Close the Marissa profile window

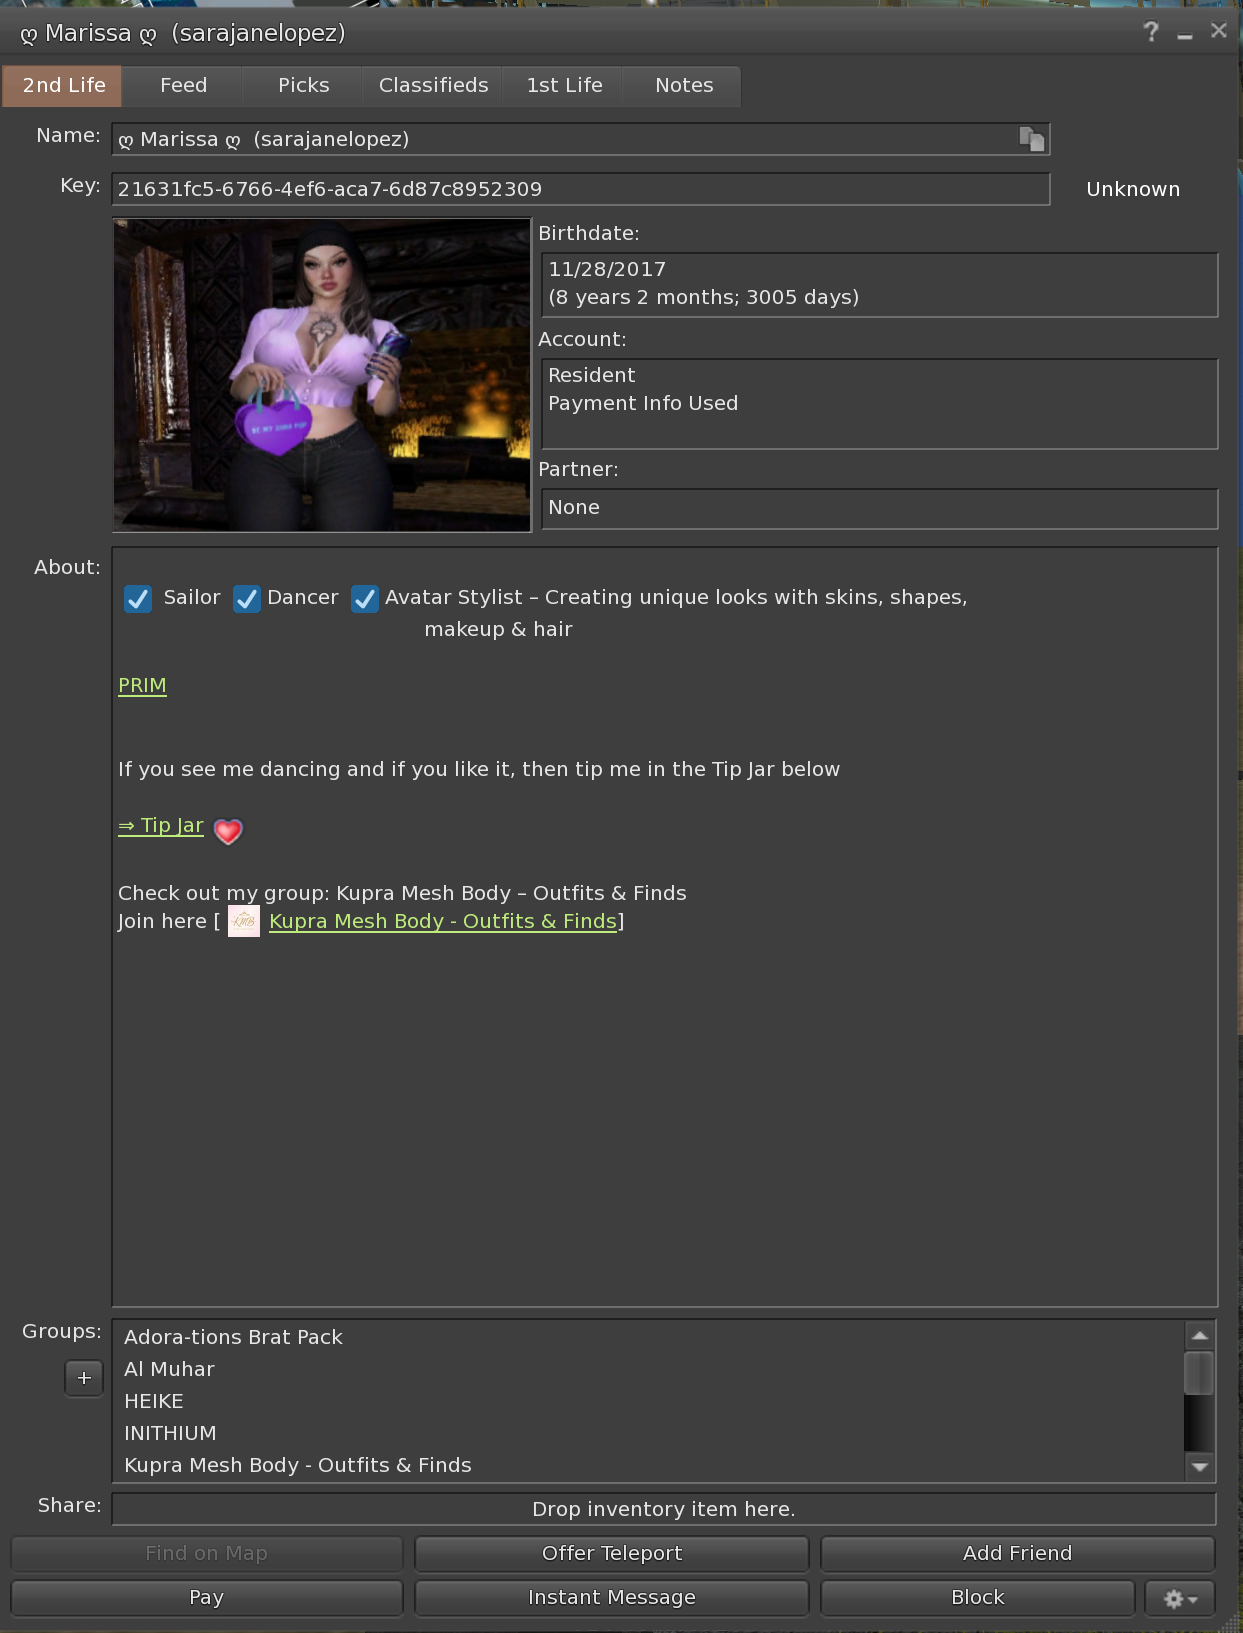(1218, 31)
